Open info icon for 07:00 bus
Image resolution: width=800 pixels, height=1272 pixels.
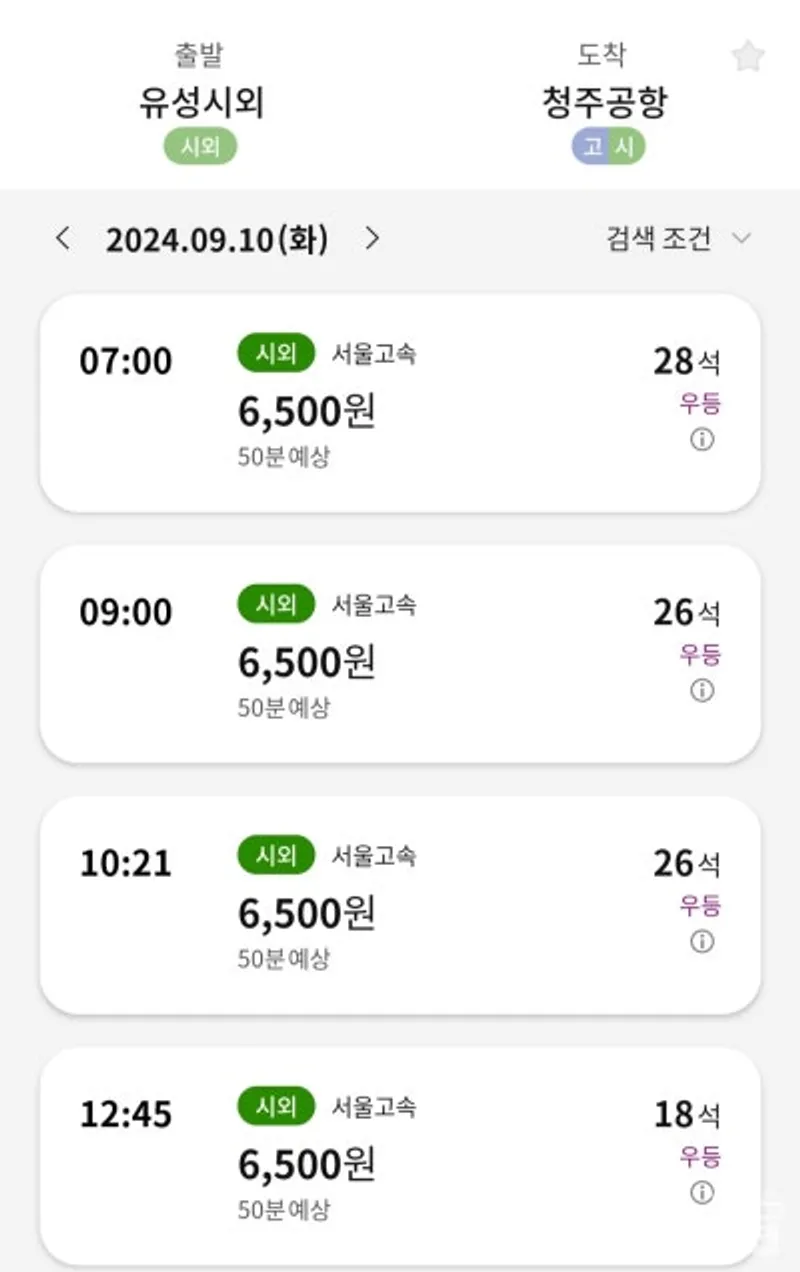tap(703, 440)
